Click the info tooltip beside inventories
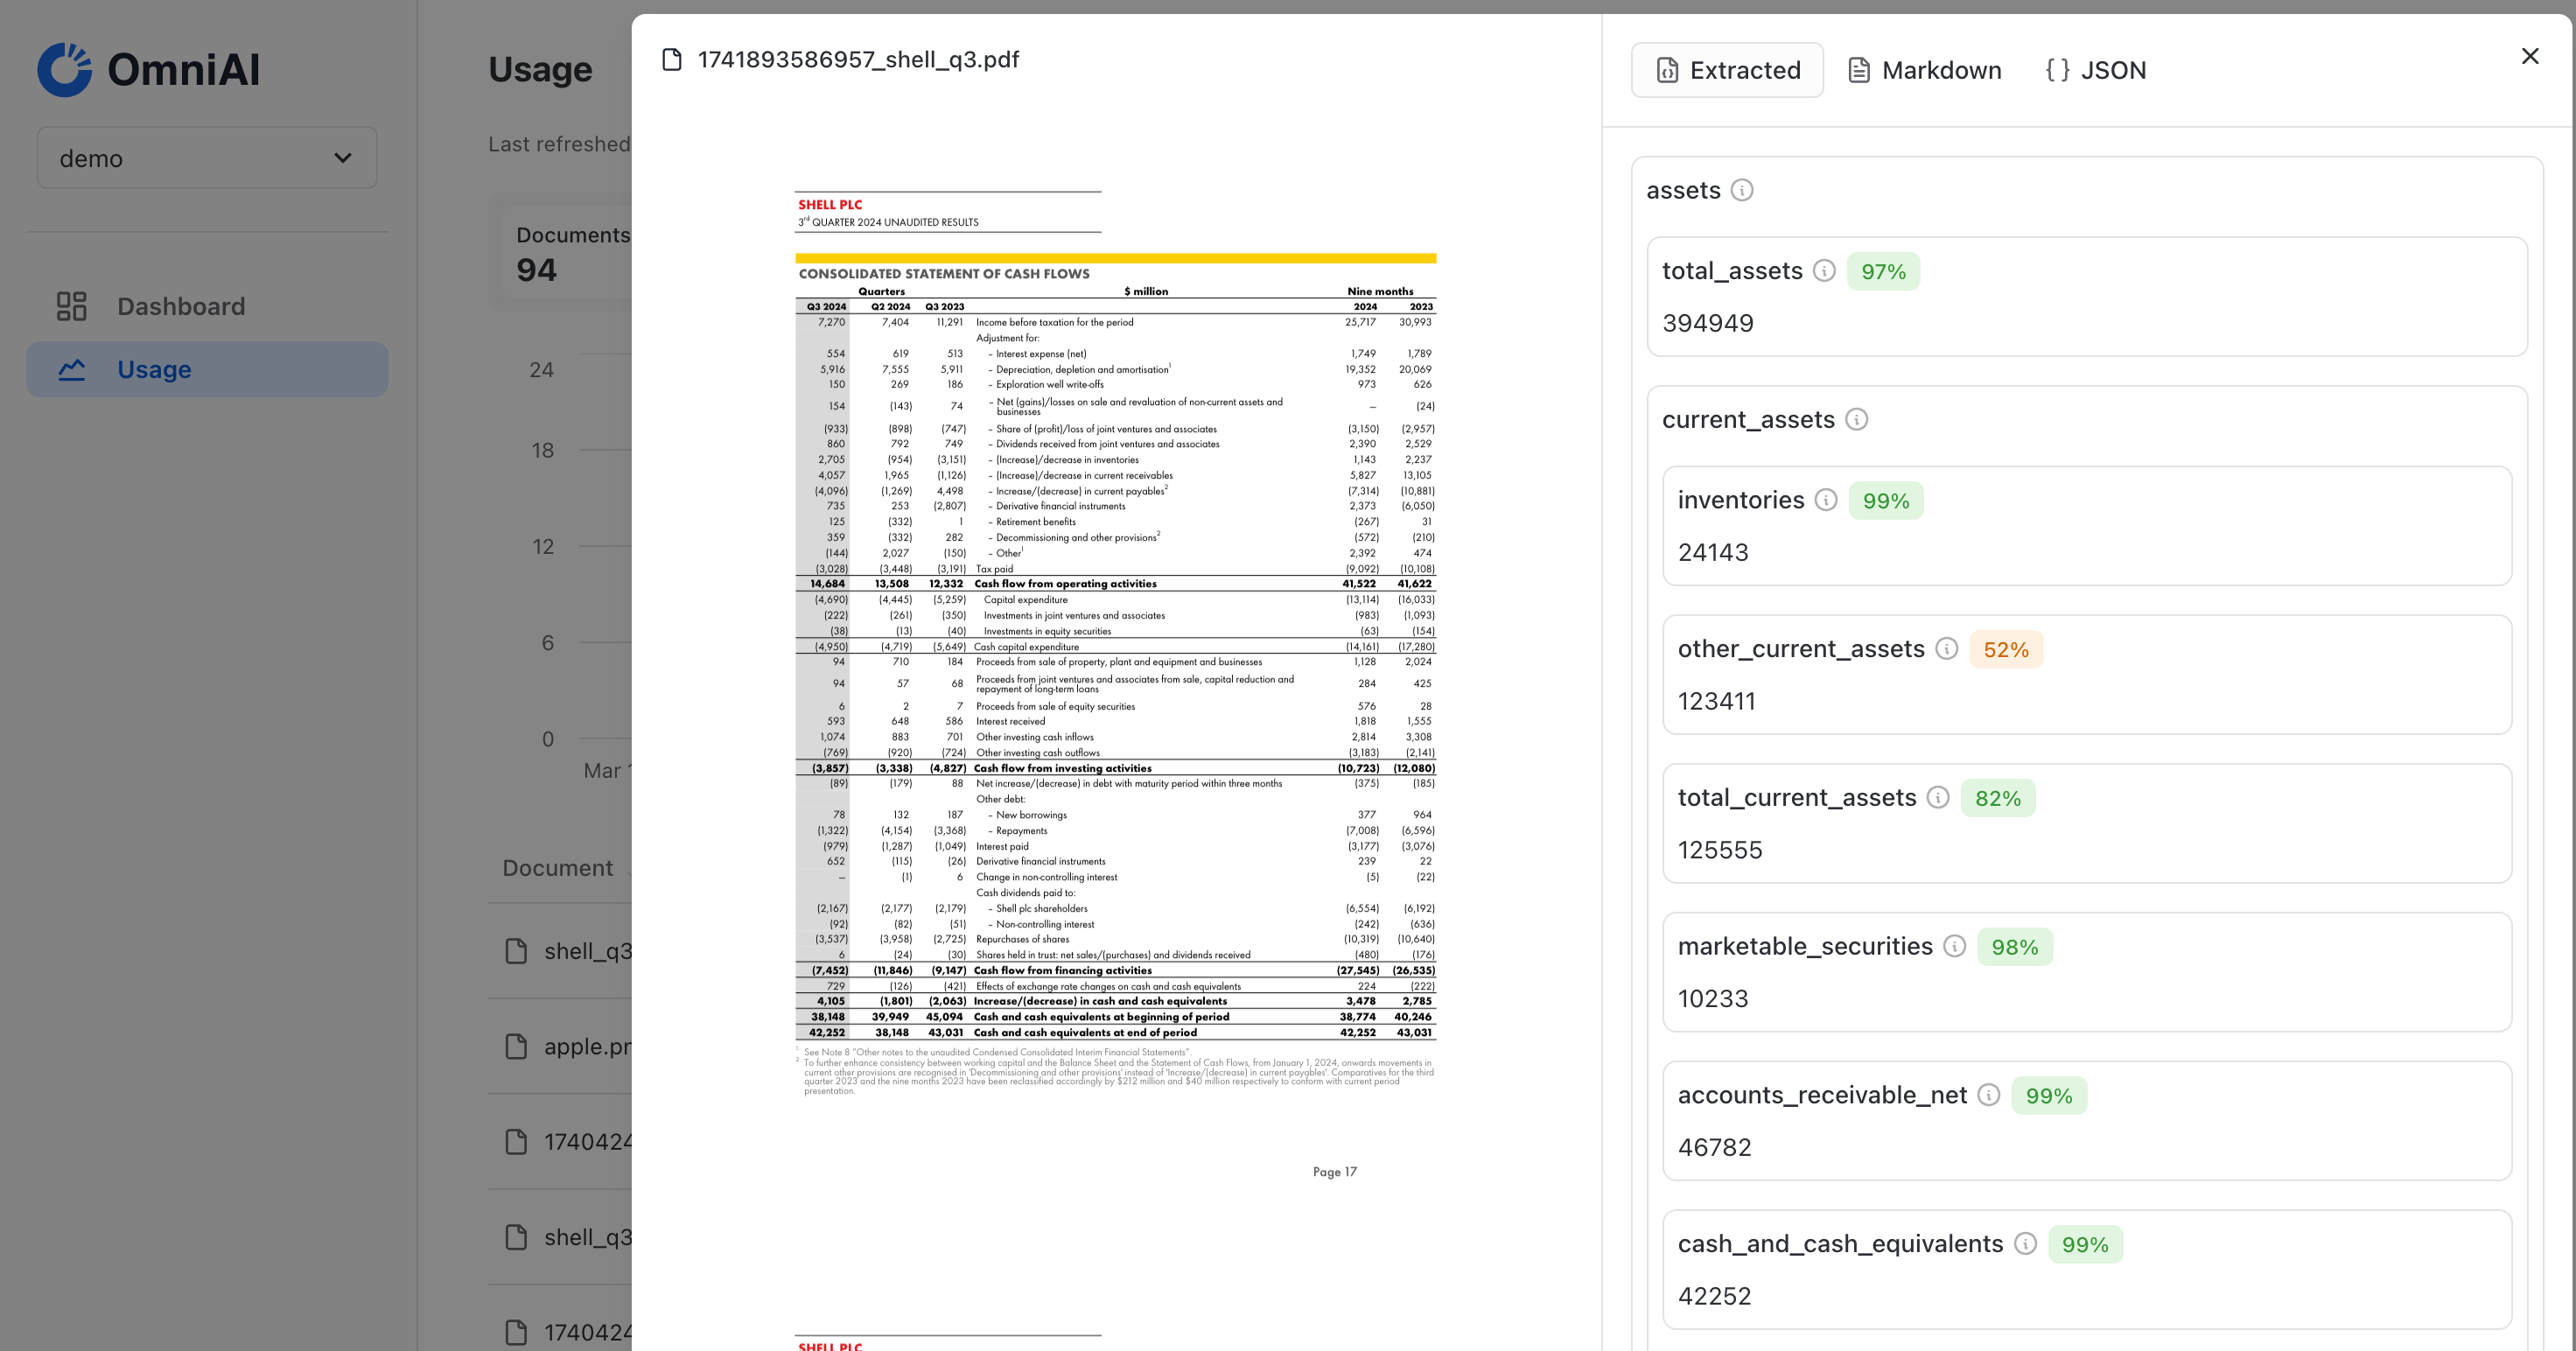Viewport: 2576px width, 1351px height. click(x=1829, y=500)
